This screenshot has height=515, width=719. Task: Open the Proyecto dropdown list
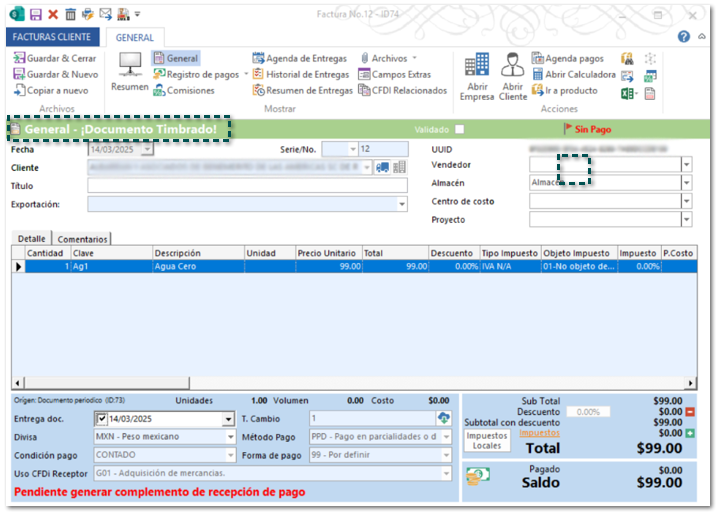pos(686,220)
